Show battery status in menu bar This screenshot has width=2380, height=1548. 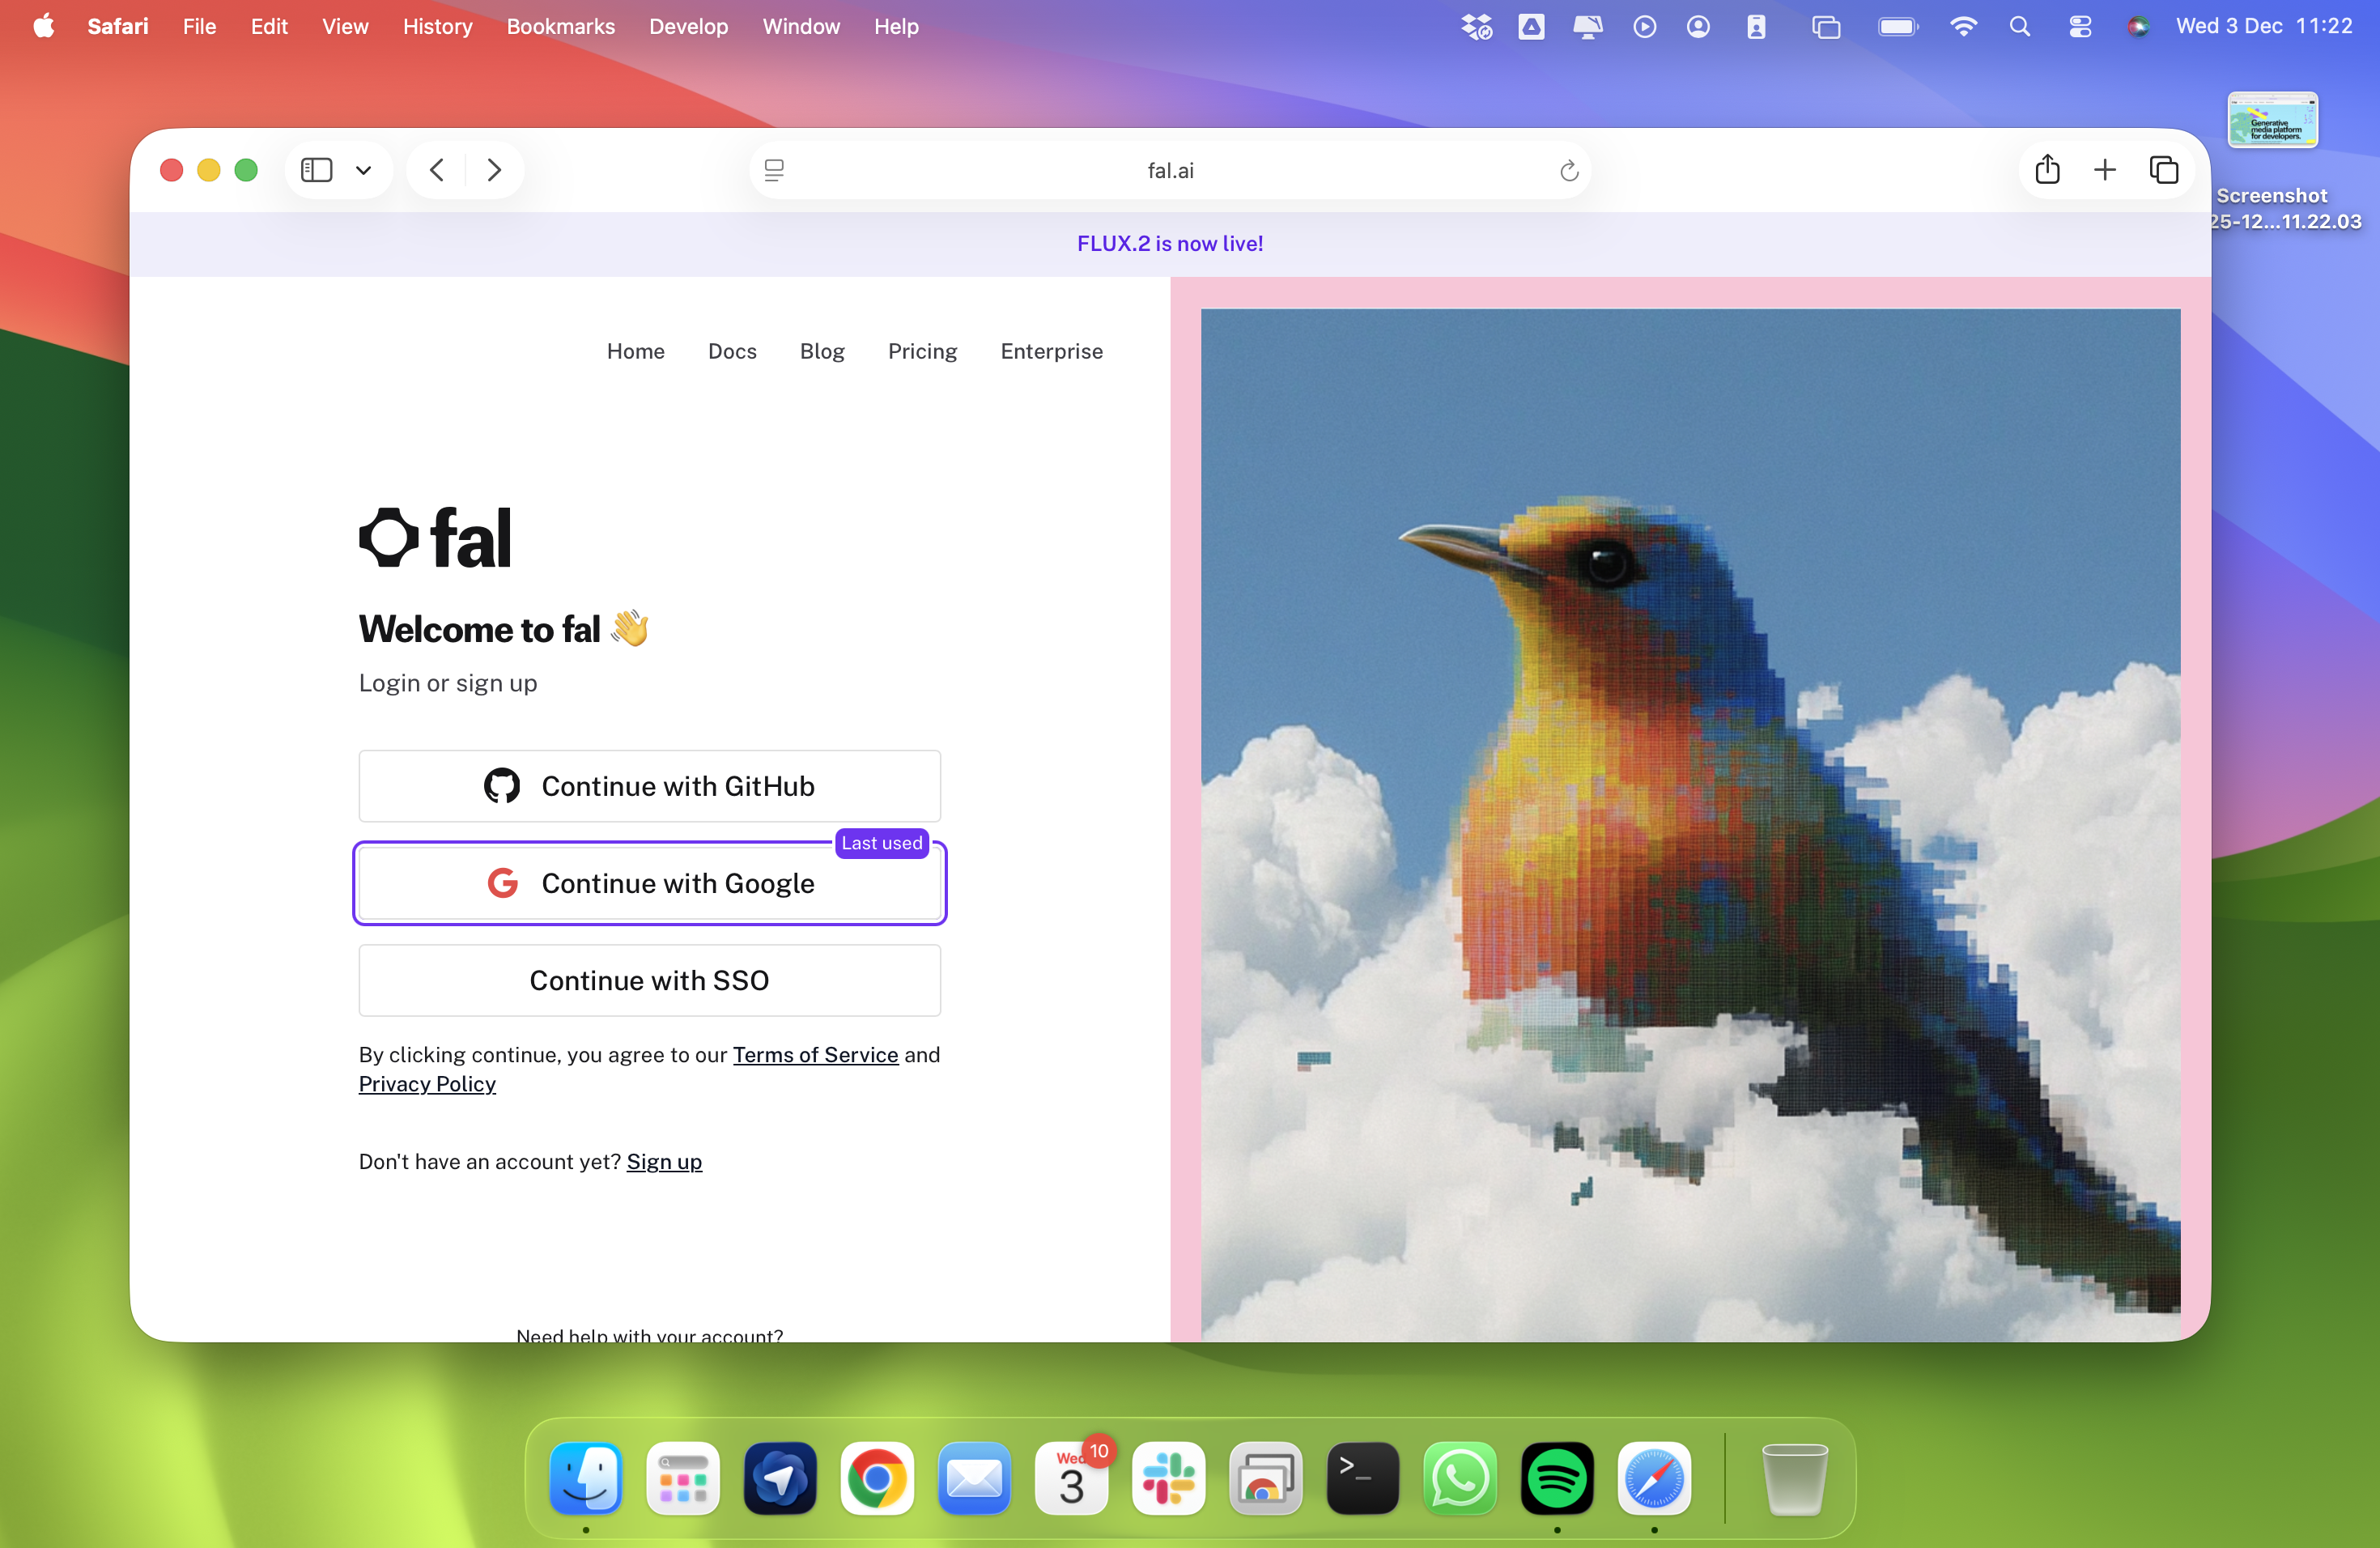tap(1897, 26)
